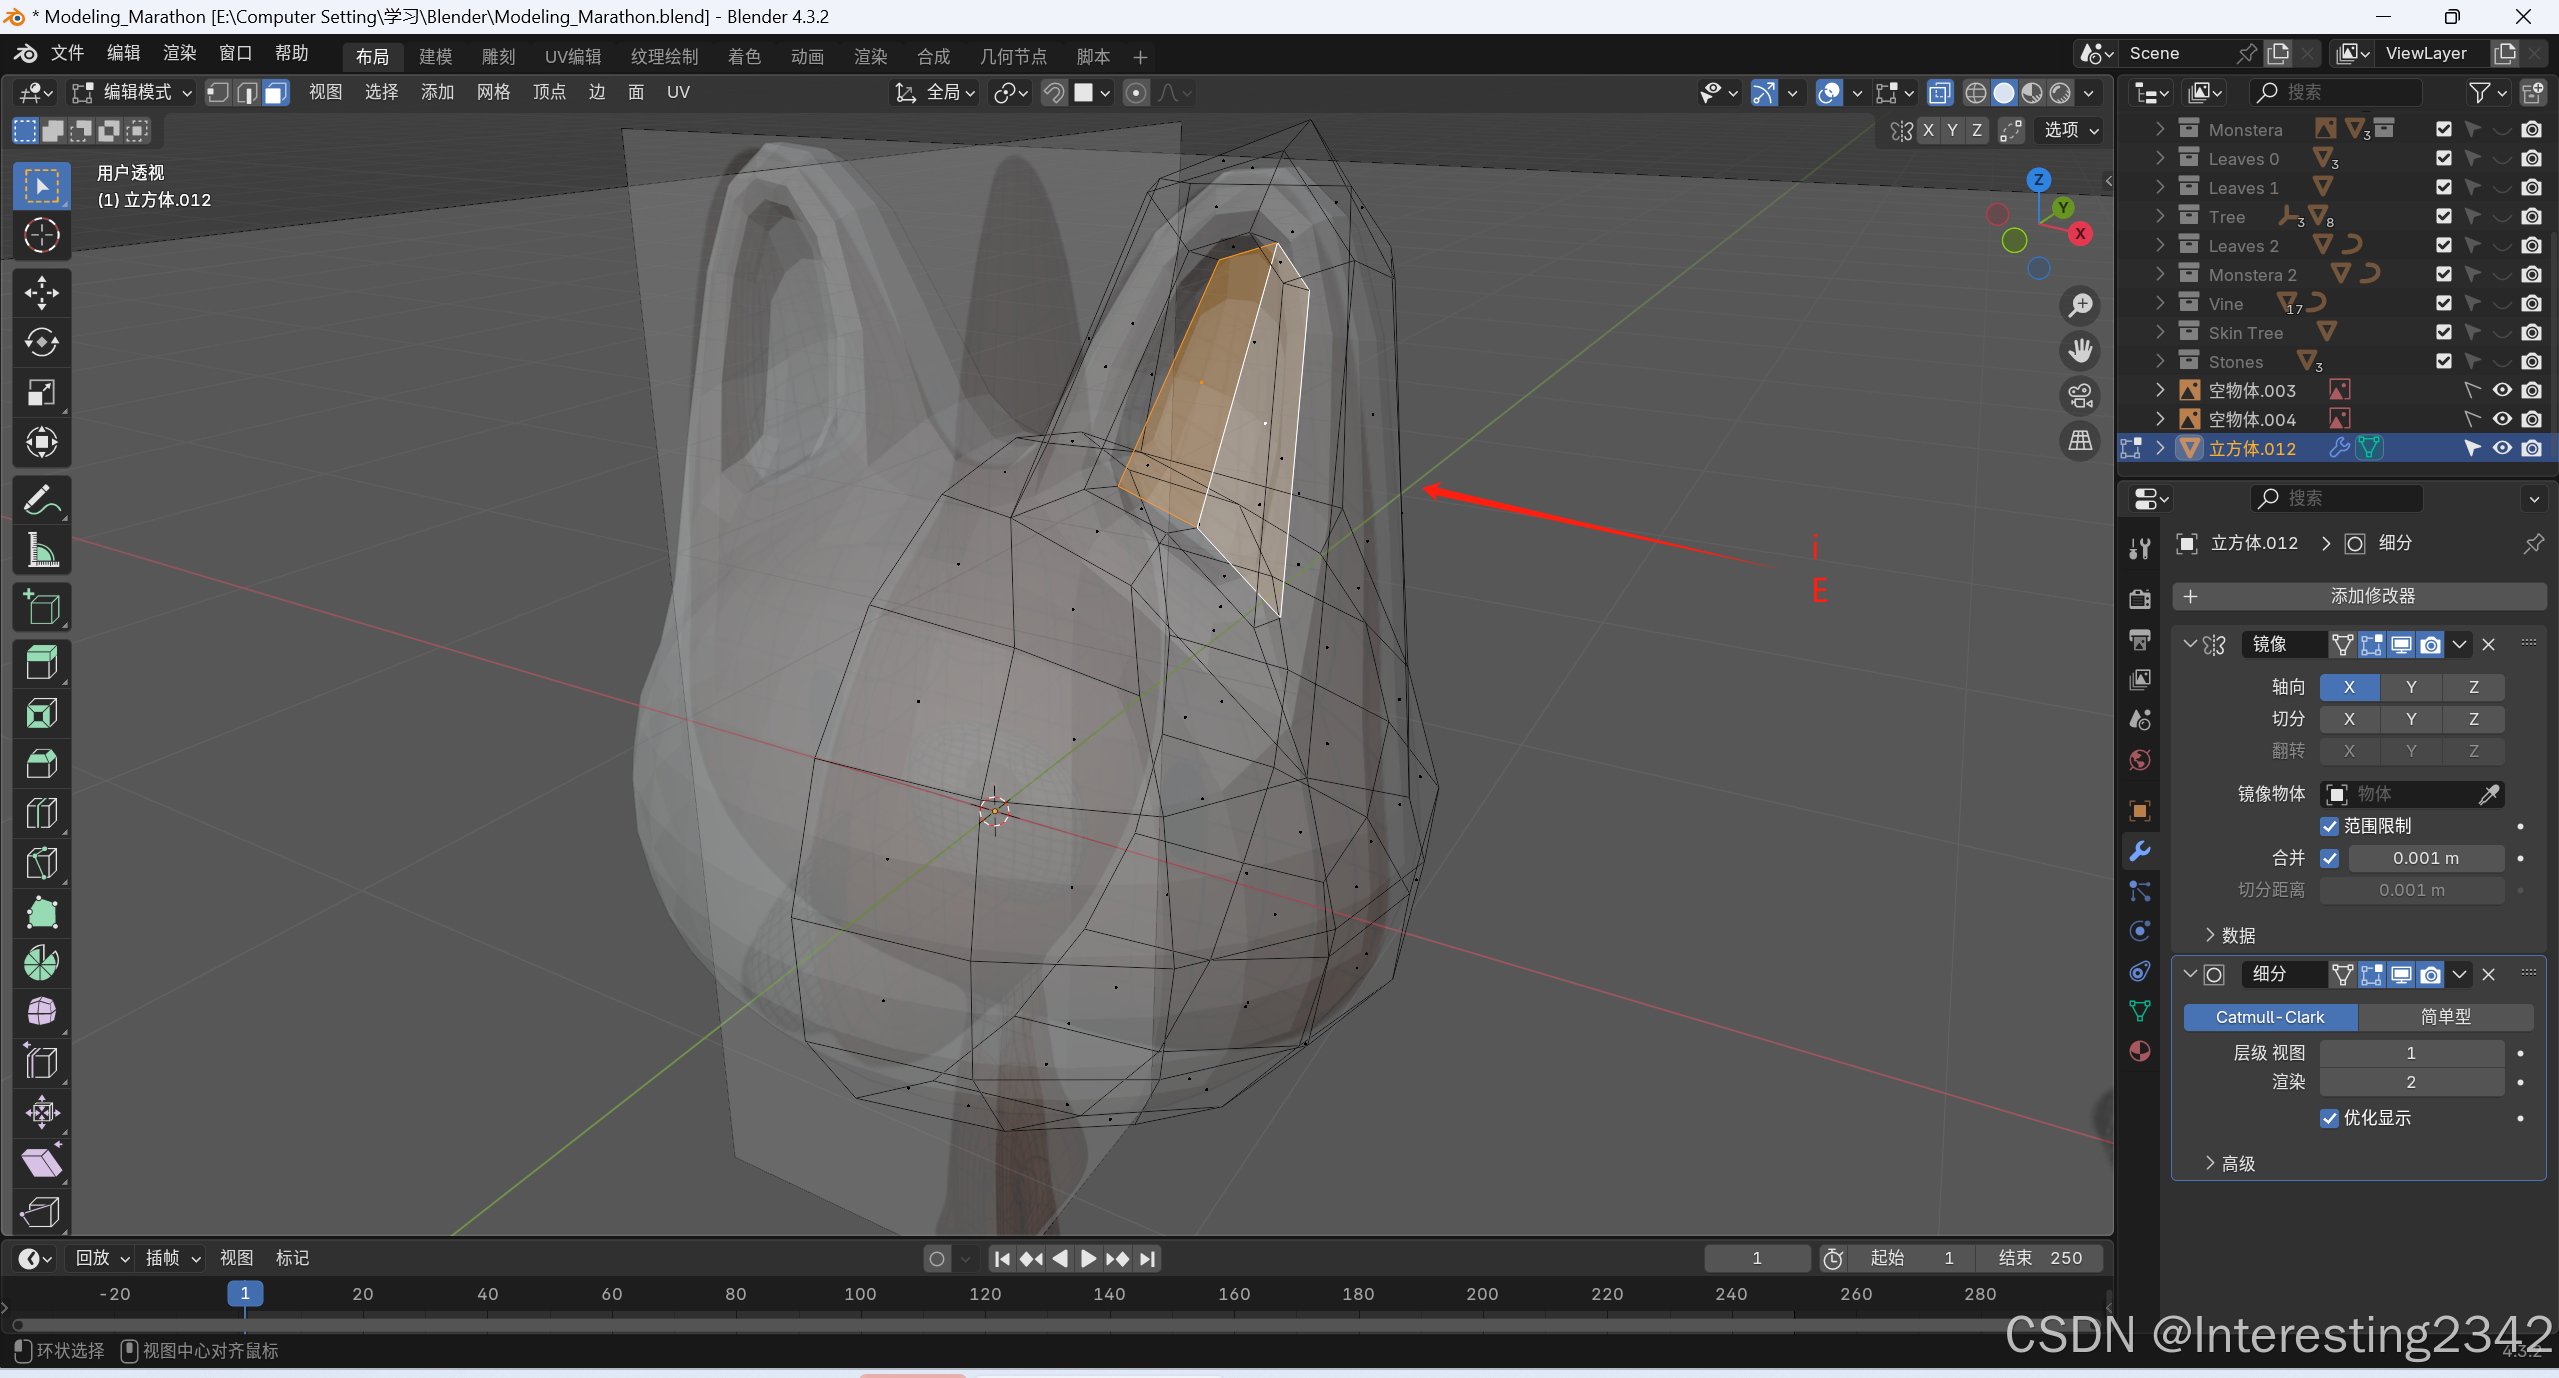The height and width of the screenshot is (1378, 2559).
Task: Toggle camera view in viewport
Action: (x=2080, y=396)
